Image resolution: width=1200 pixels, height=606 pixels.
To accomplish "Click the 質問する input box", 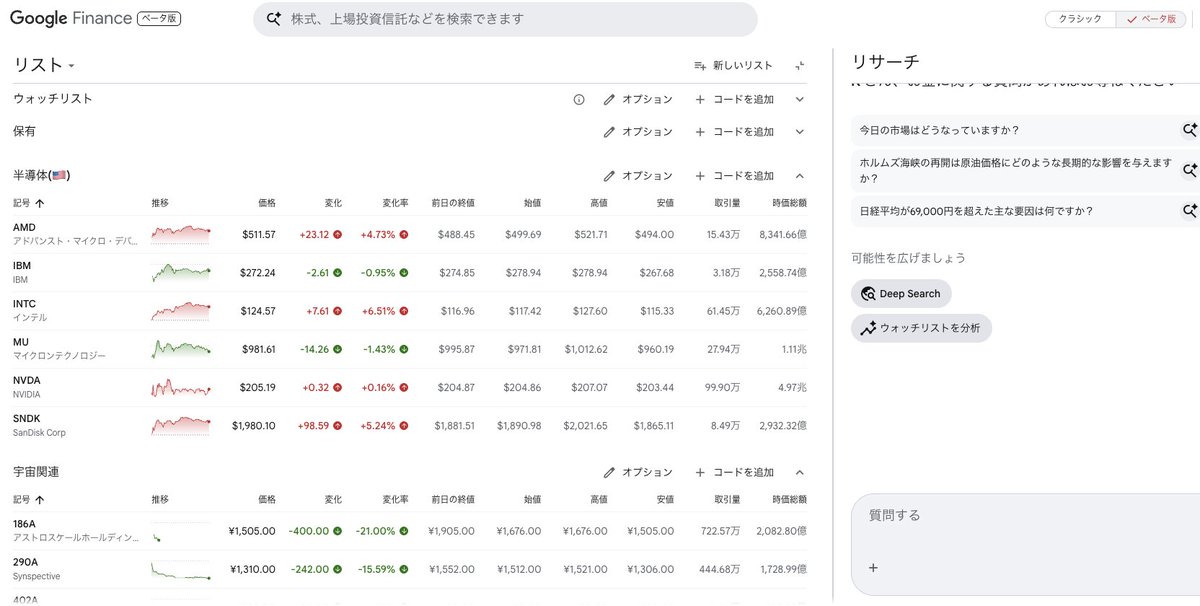I will 1025,516.
